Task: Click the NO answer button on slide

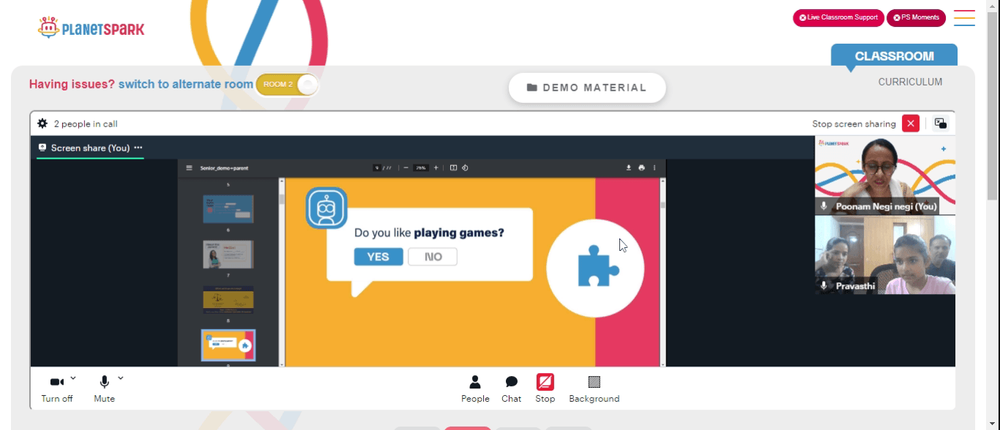Action: click(433, 256)
